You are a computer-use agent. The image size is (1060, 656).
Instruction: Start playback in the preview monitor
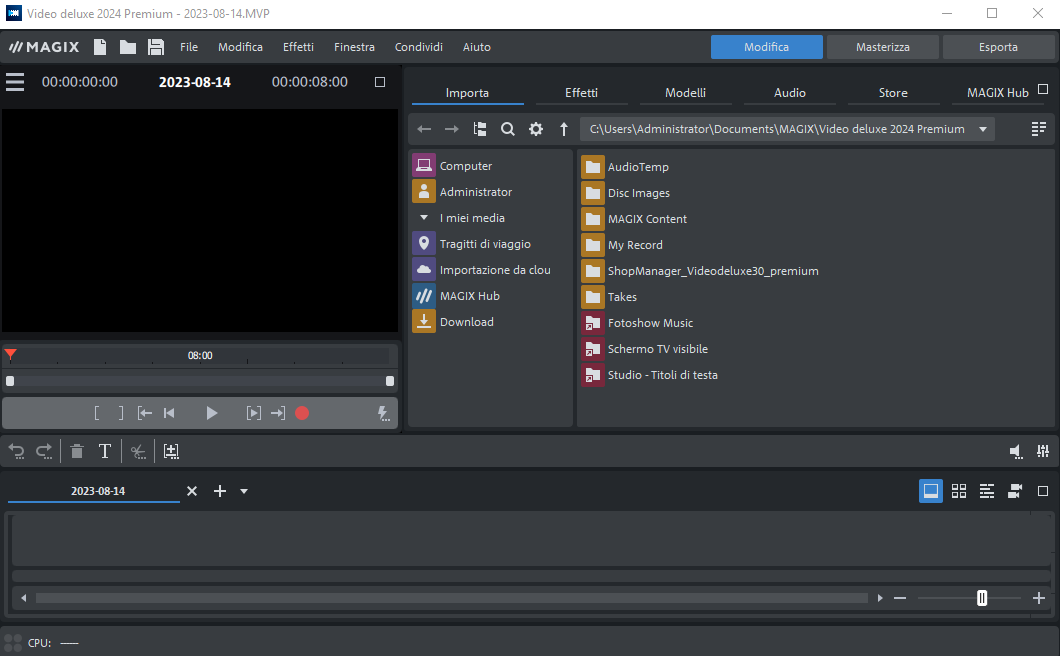point(212,413)
